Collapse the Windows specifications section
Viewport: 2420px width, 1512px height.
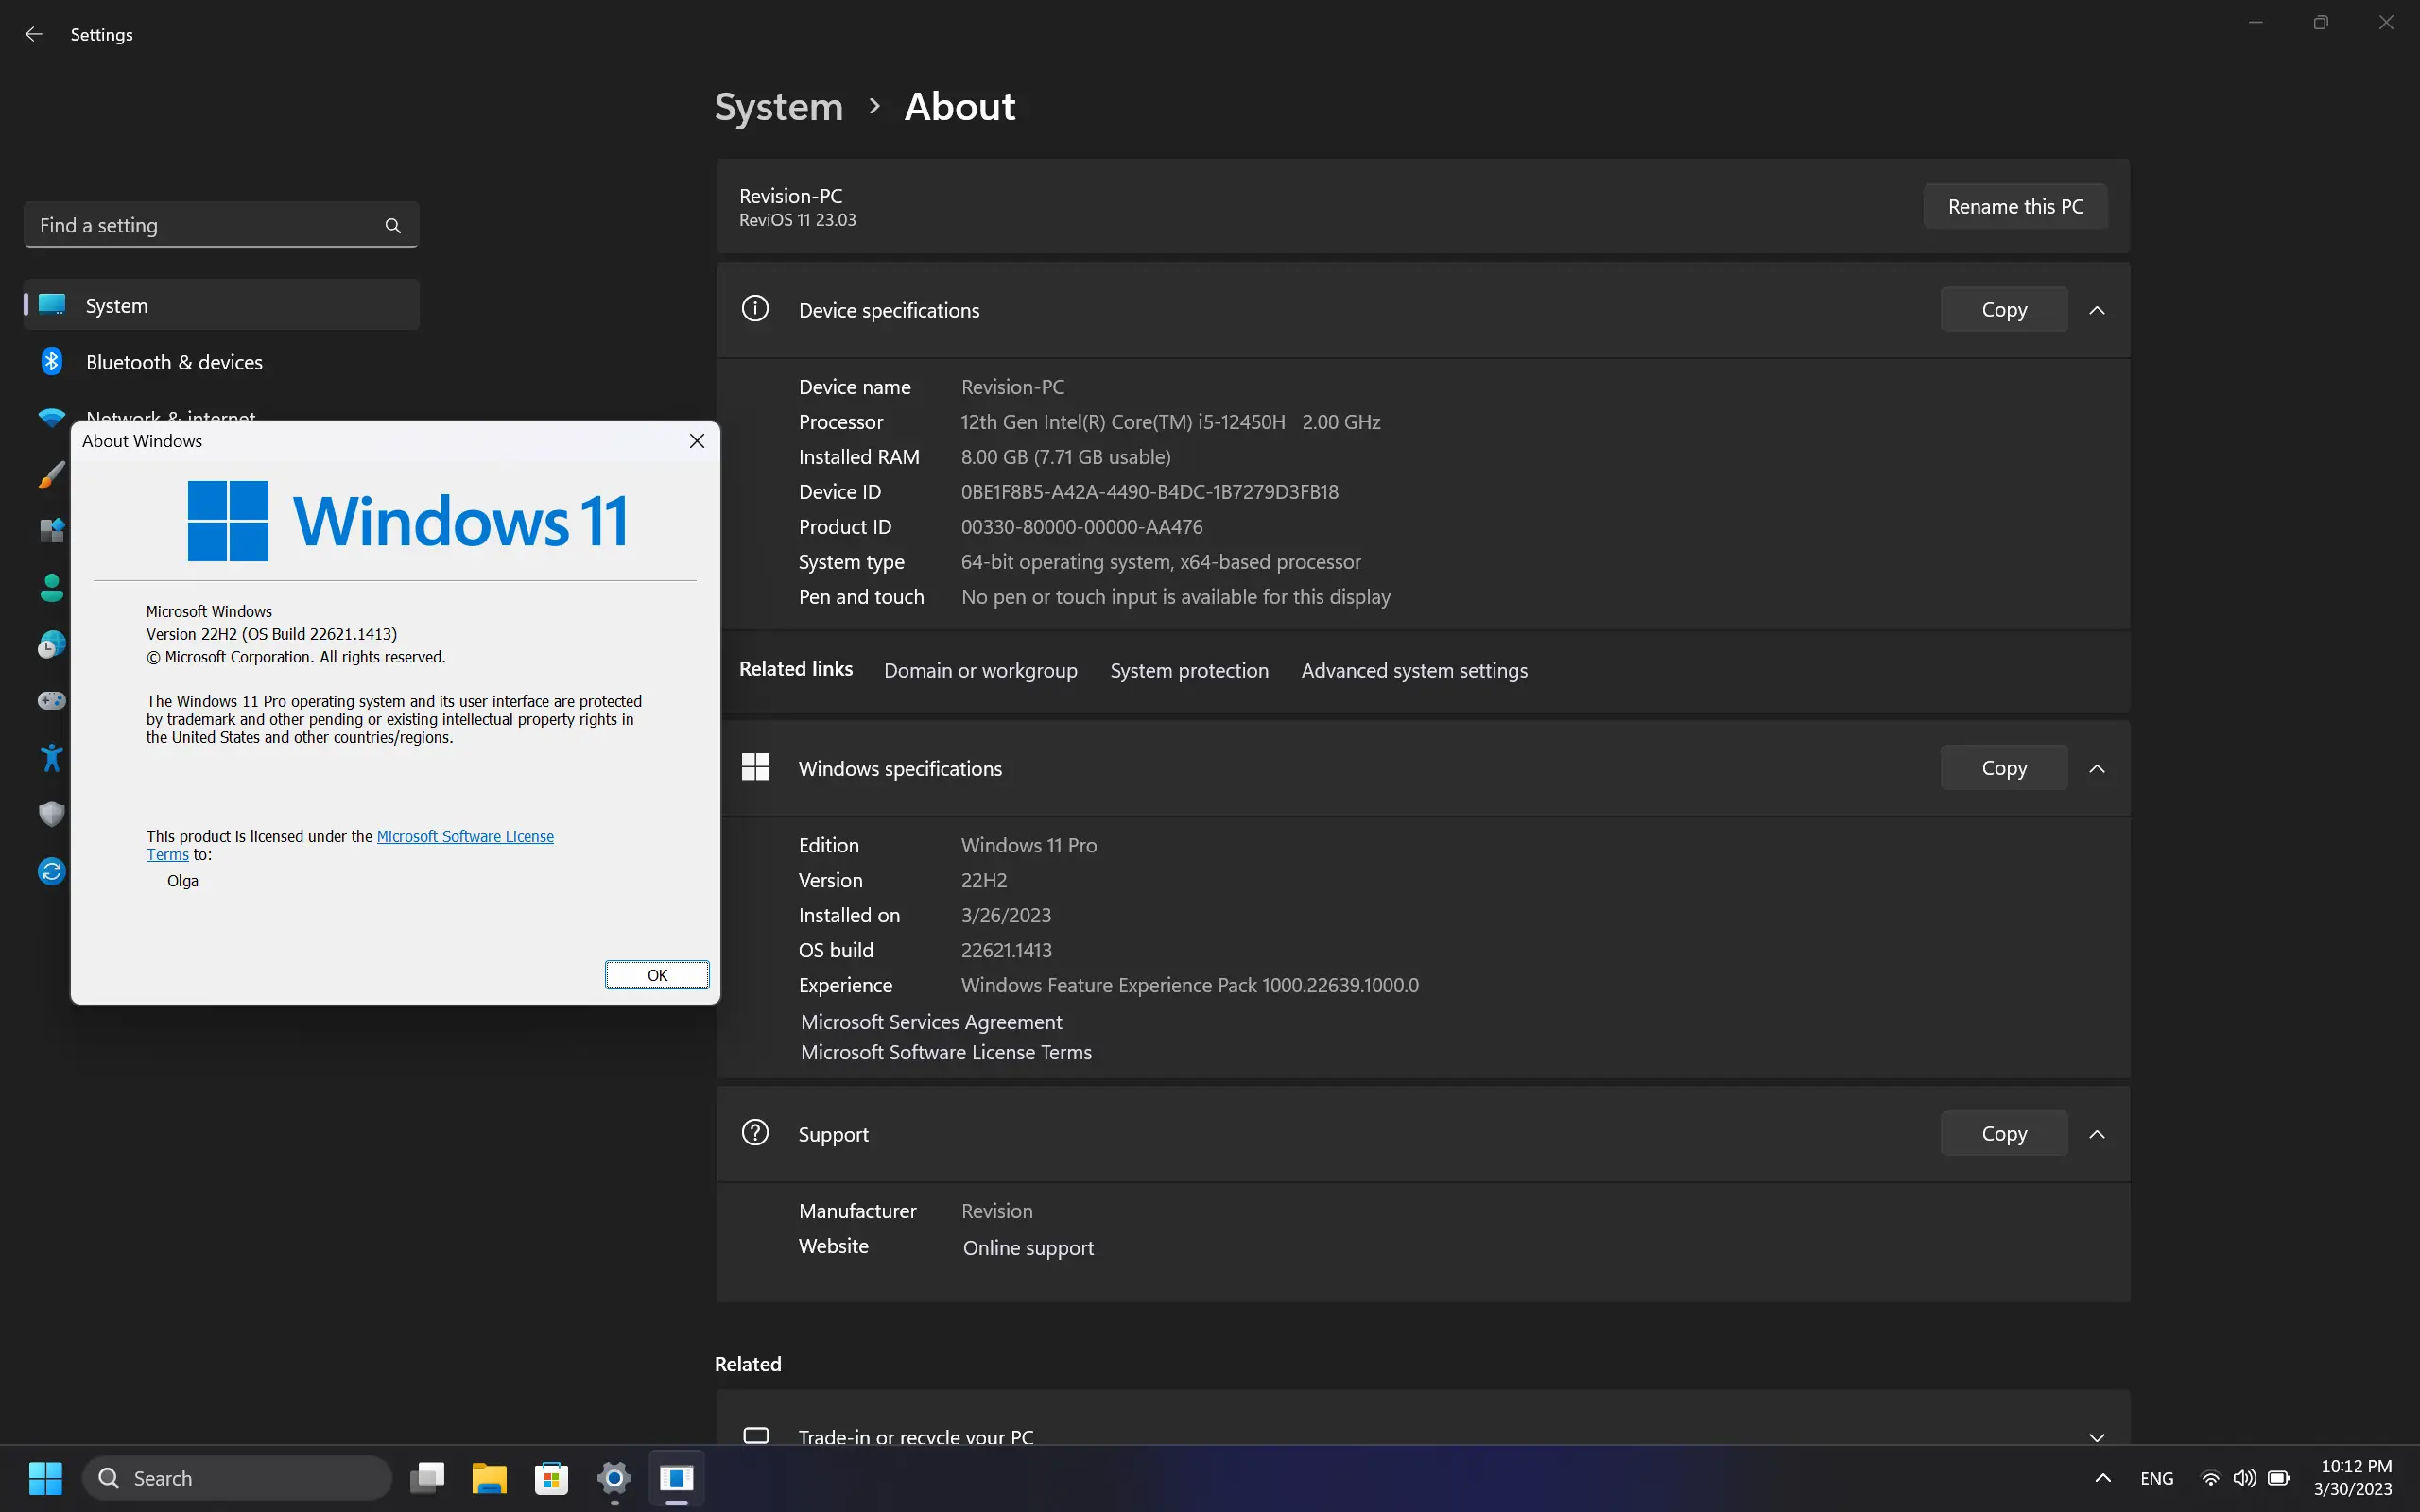[x=2097, y=768]
